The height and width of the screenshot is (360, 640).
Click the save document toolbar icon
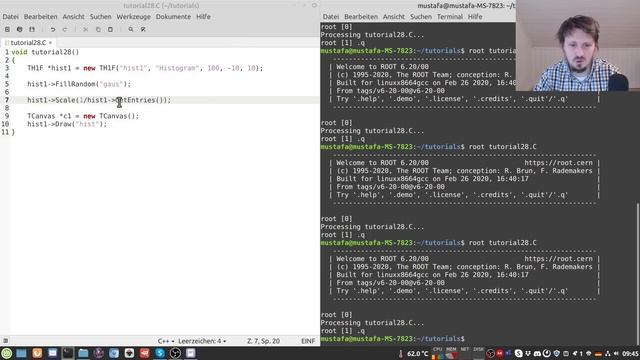pos(32,29)
